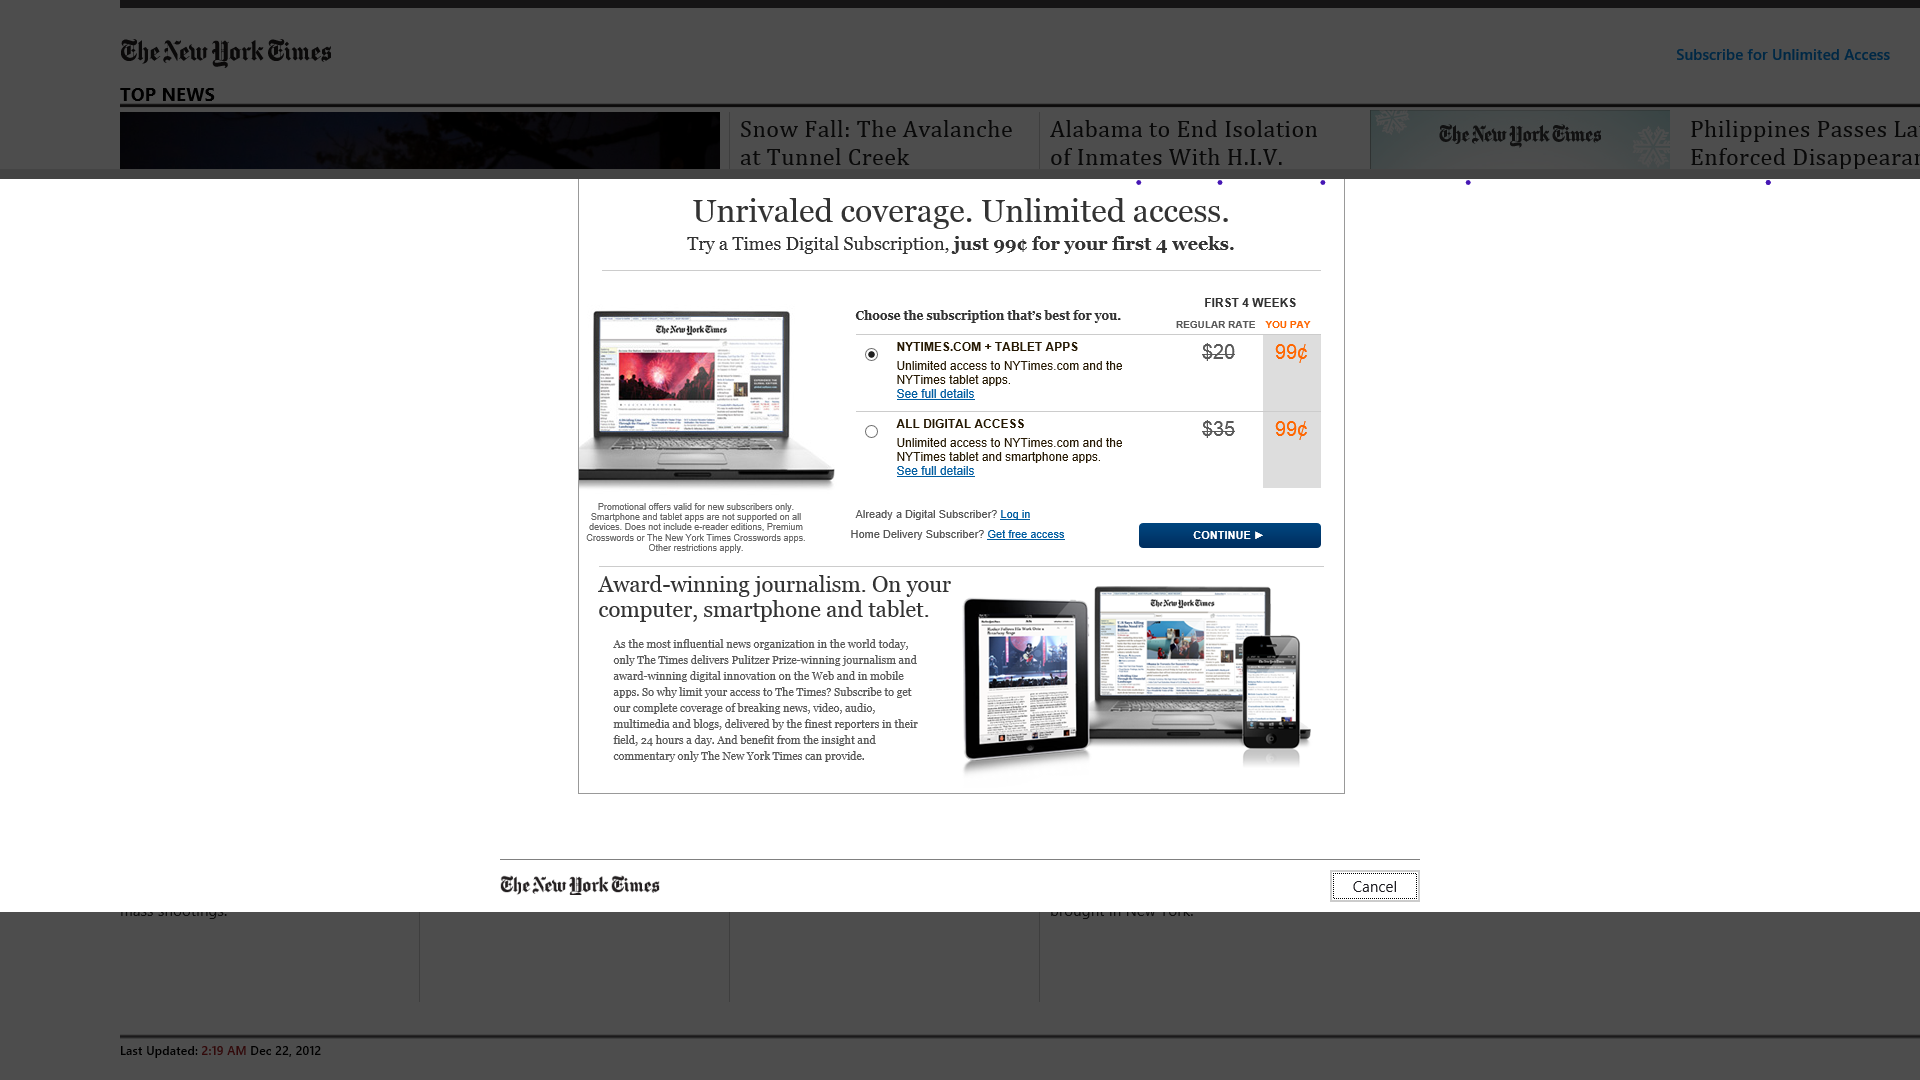Viewport: 1920px width, 1080px height.
Task: Open the Philippines Passes Law headline
Action: coord(1802,143)
